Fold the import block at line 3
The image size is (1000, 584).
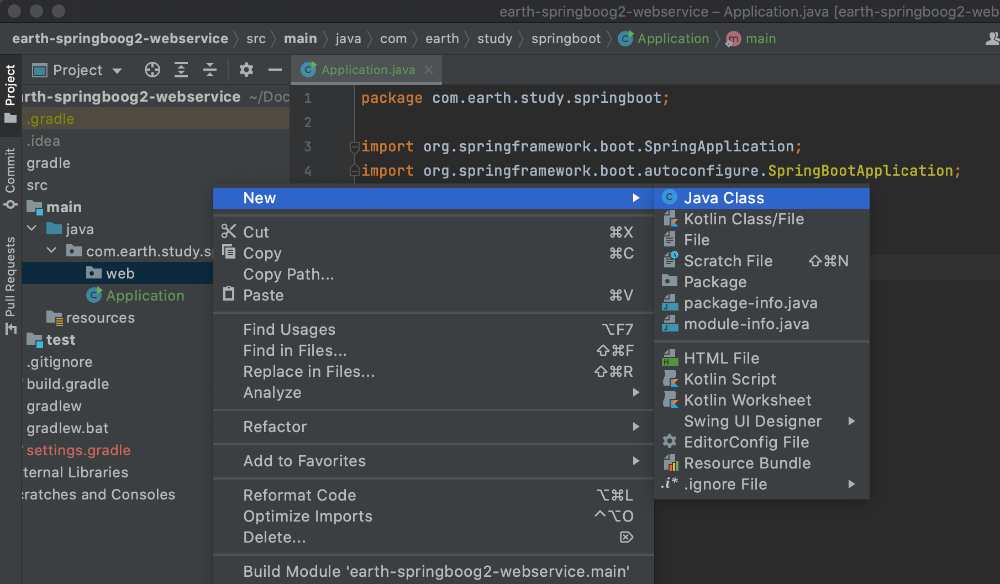coord(355,147)
